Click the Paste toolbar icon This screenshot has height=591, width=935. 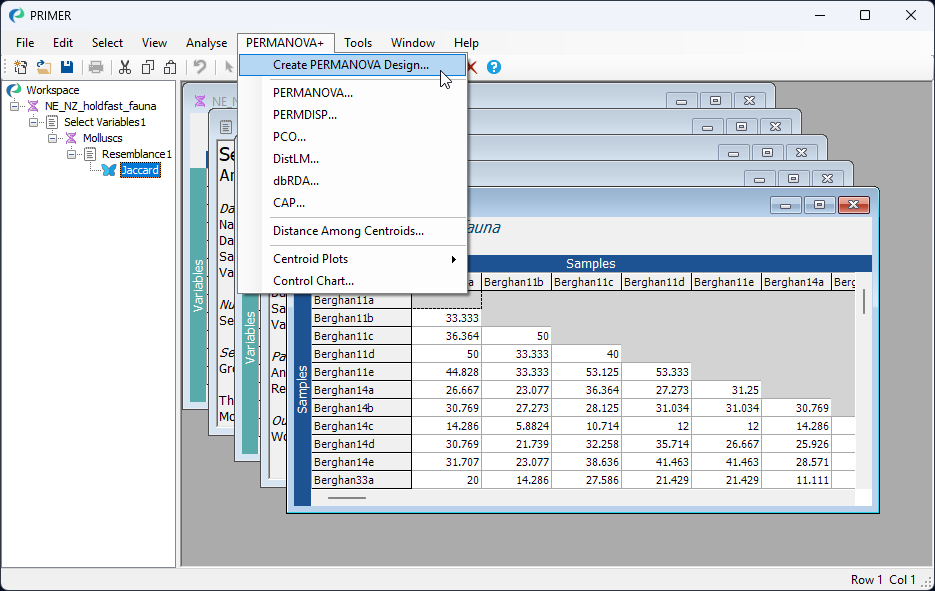[170, 67]
